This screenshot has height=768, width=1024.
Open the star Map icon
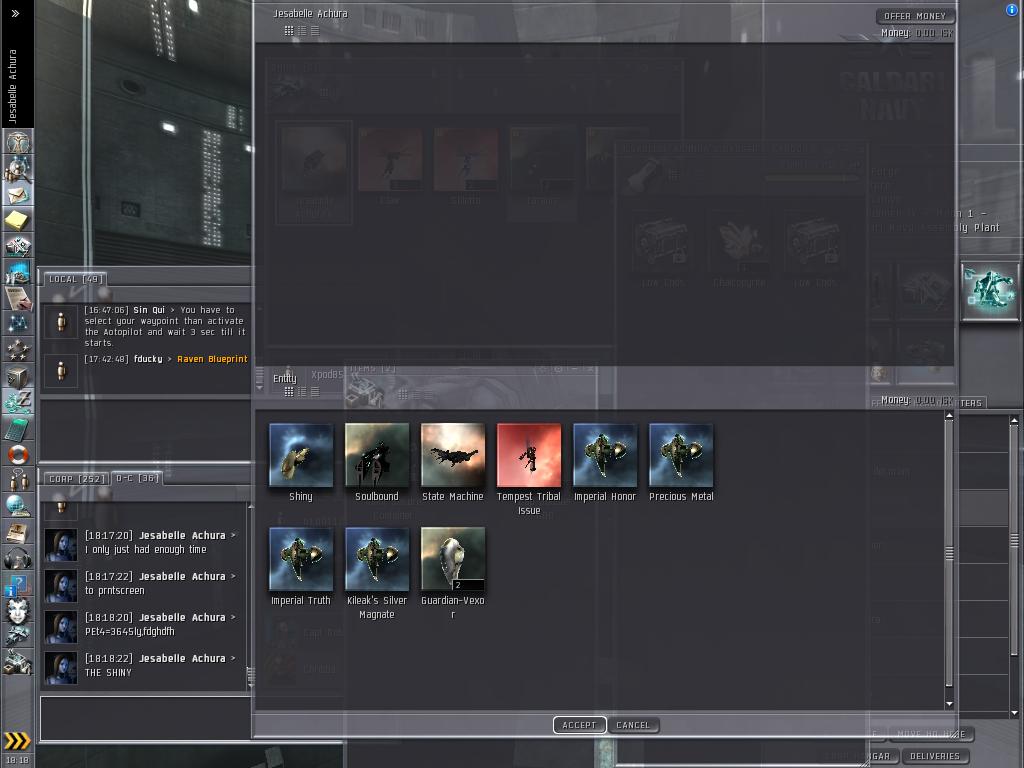click(x=18, y=323)
